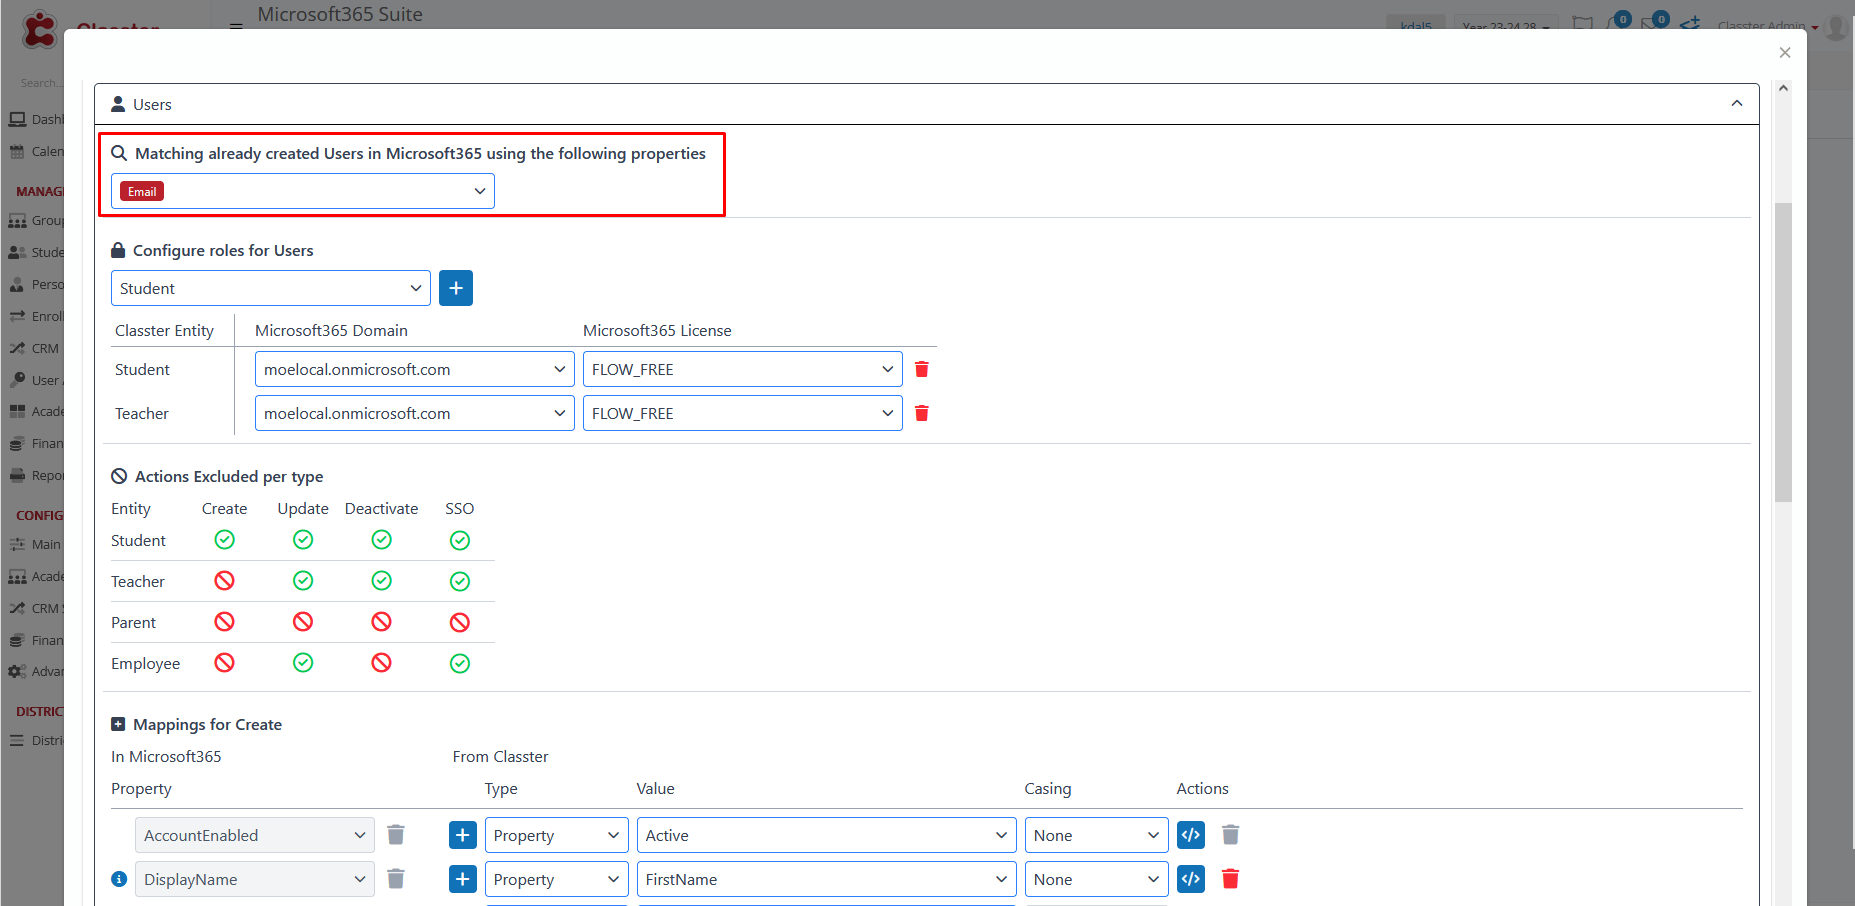The image size is (1855, 906).
Task: Toggle Employee Deactivate exclusion
Action: pos(382,663)
